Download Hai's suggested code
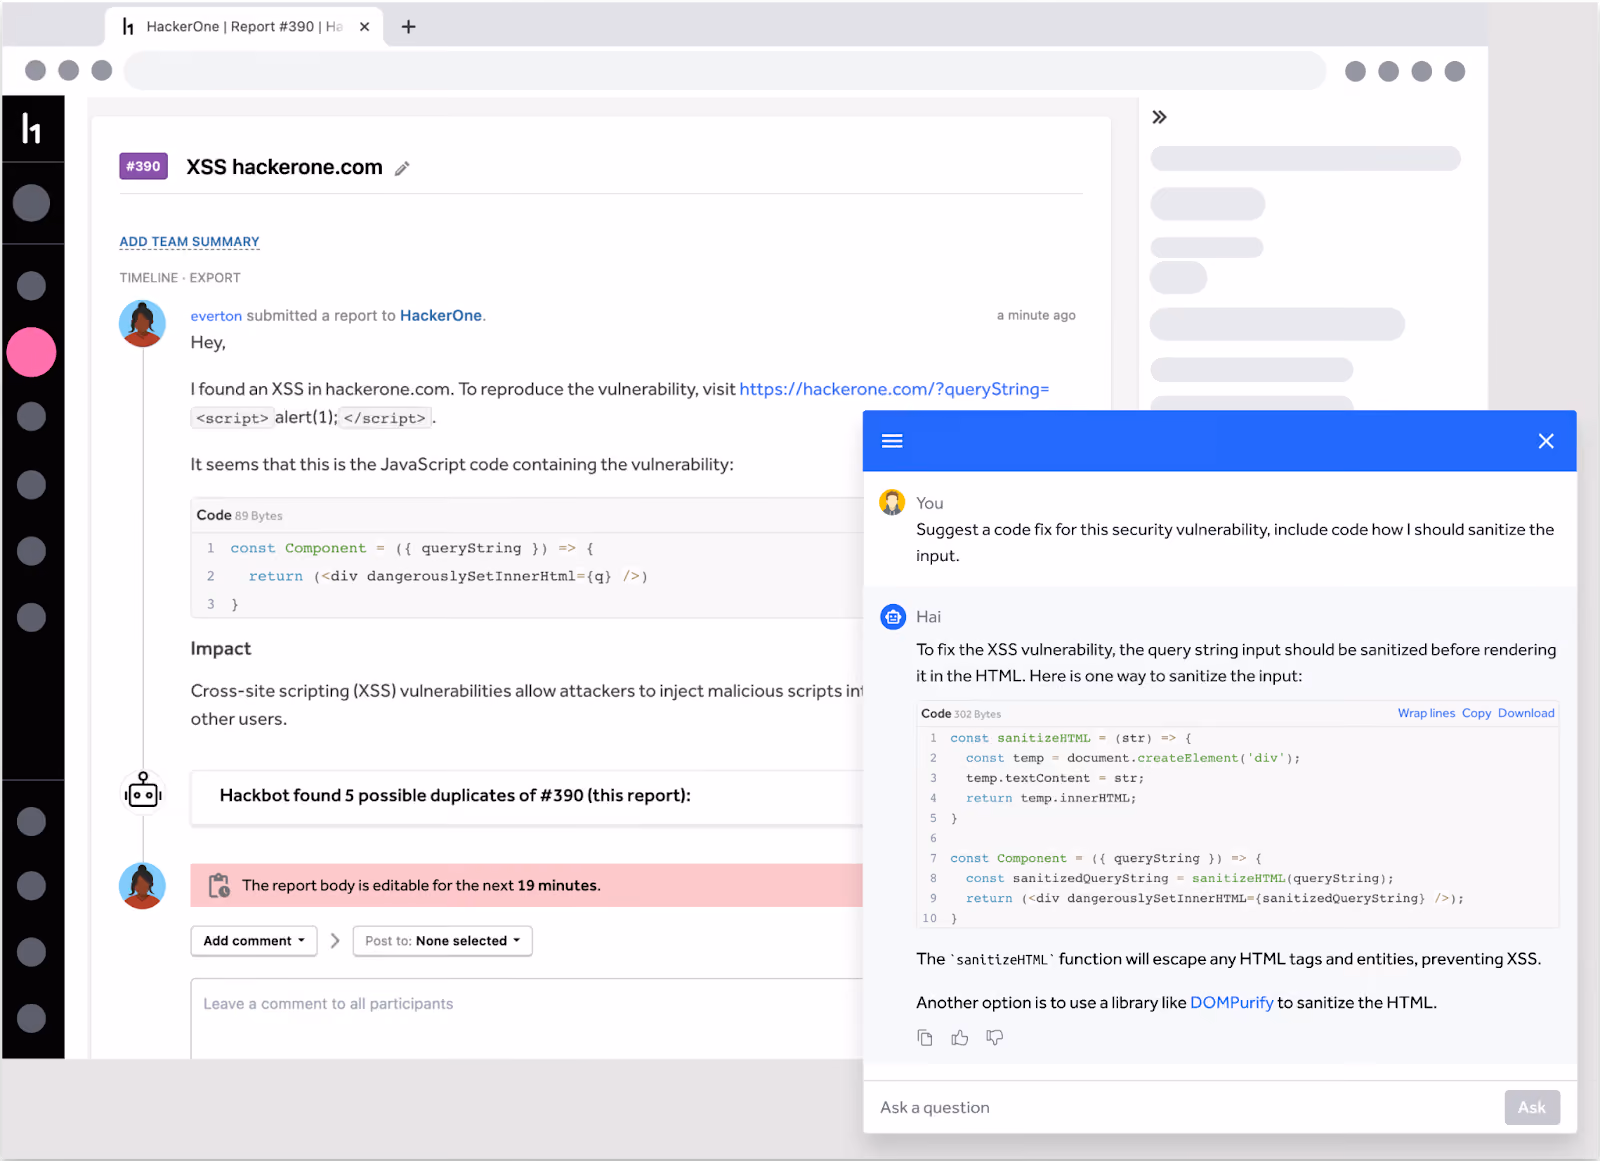 (1526, 713)
